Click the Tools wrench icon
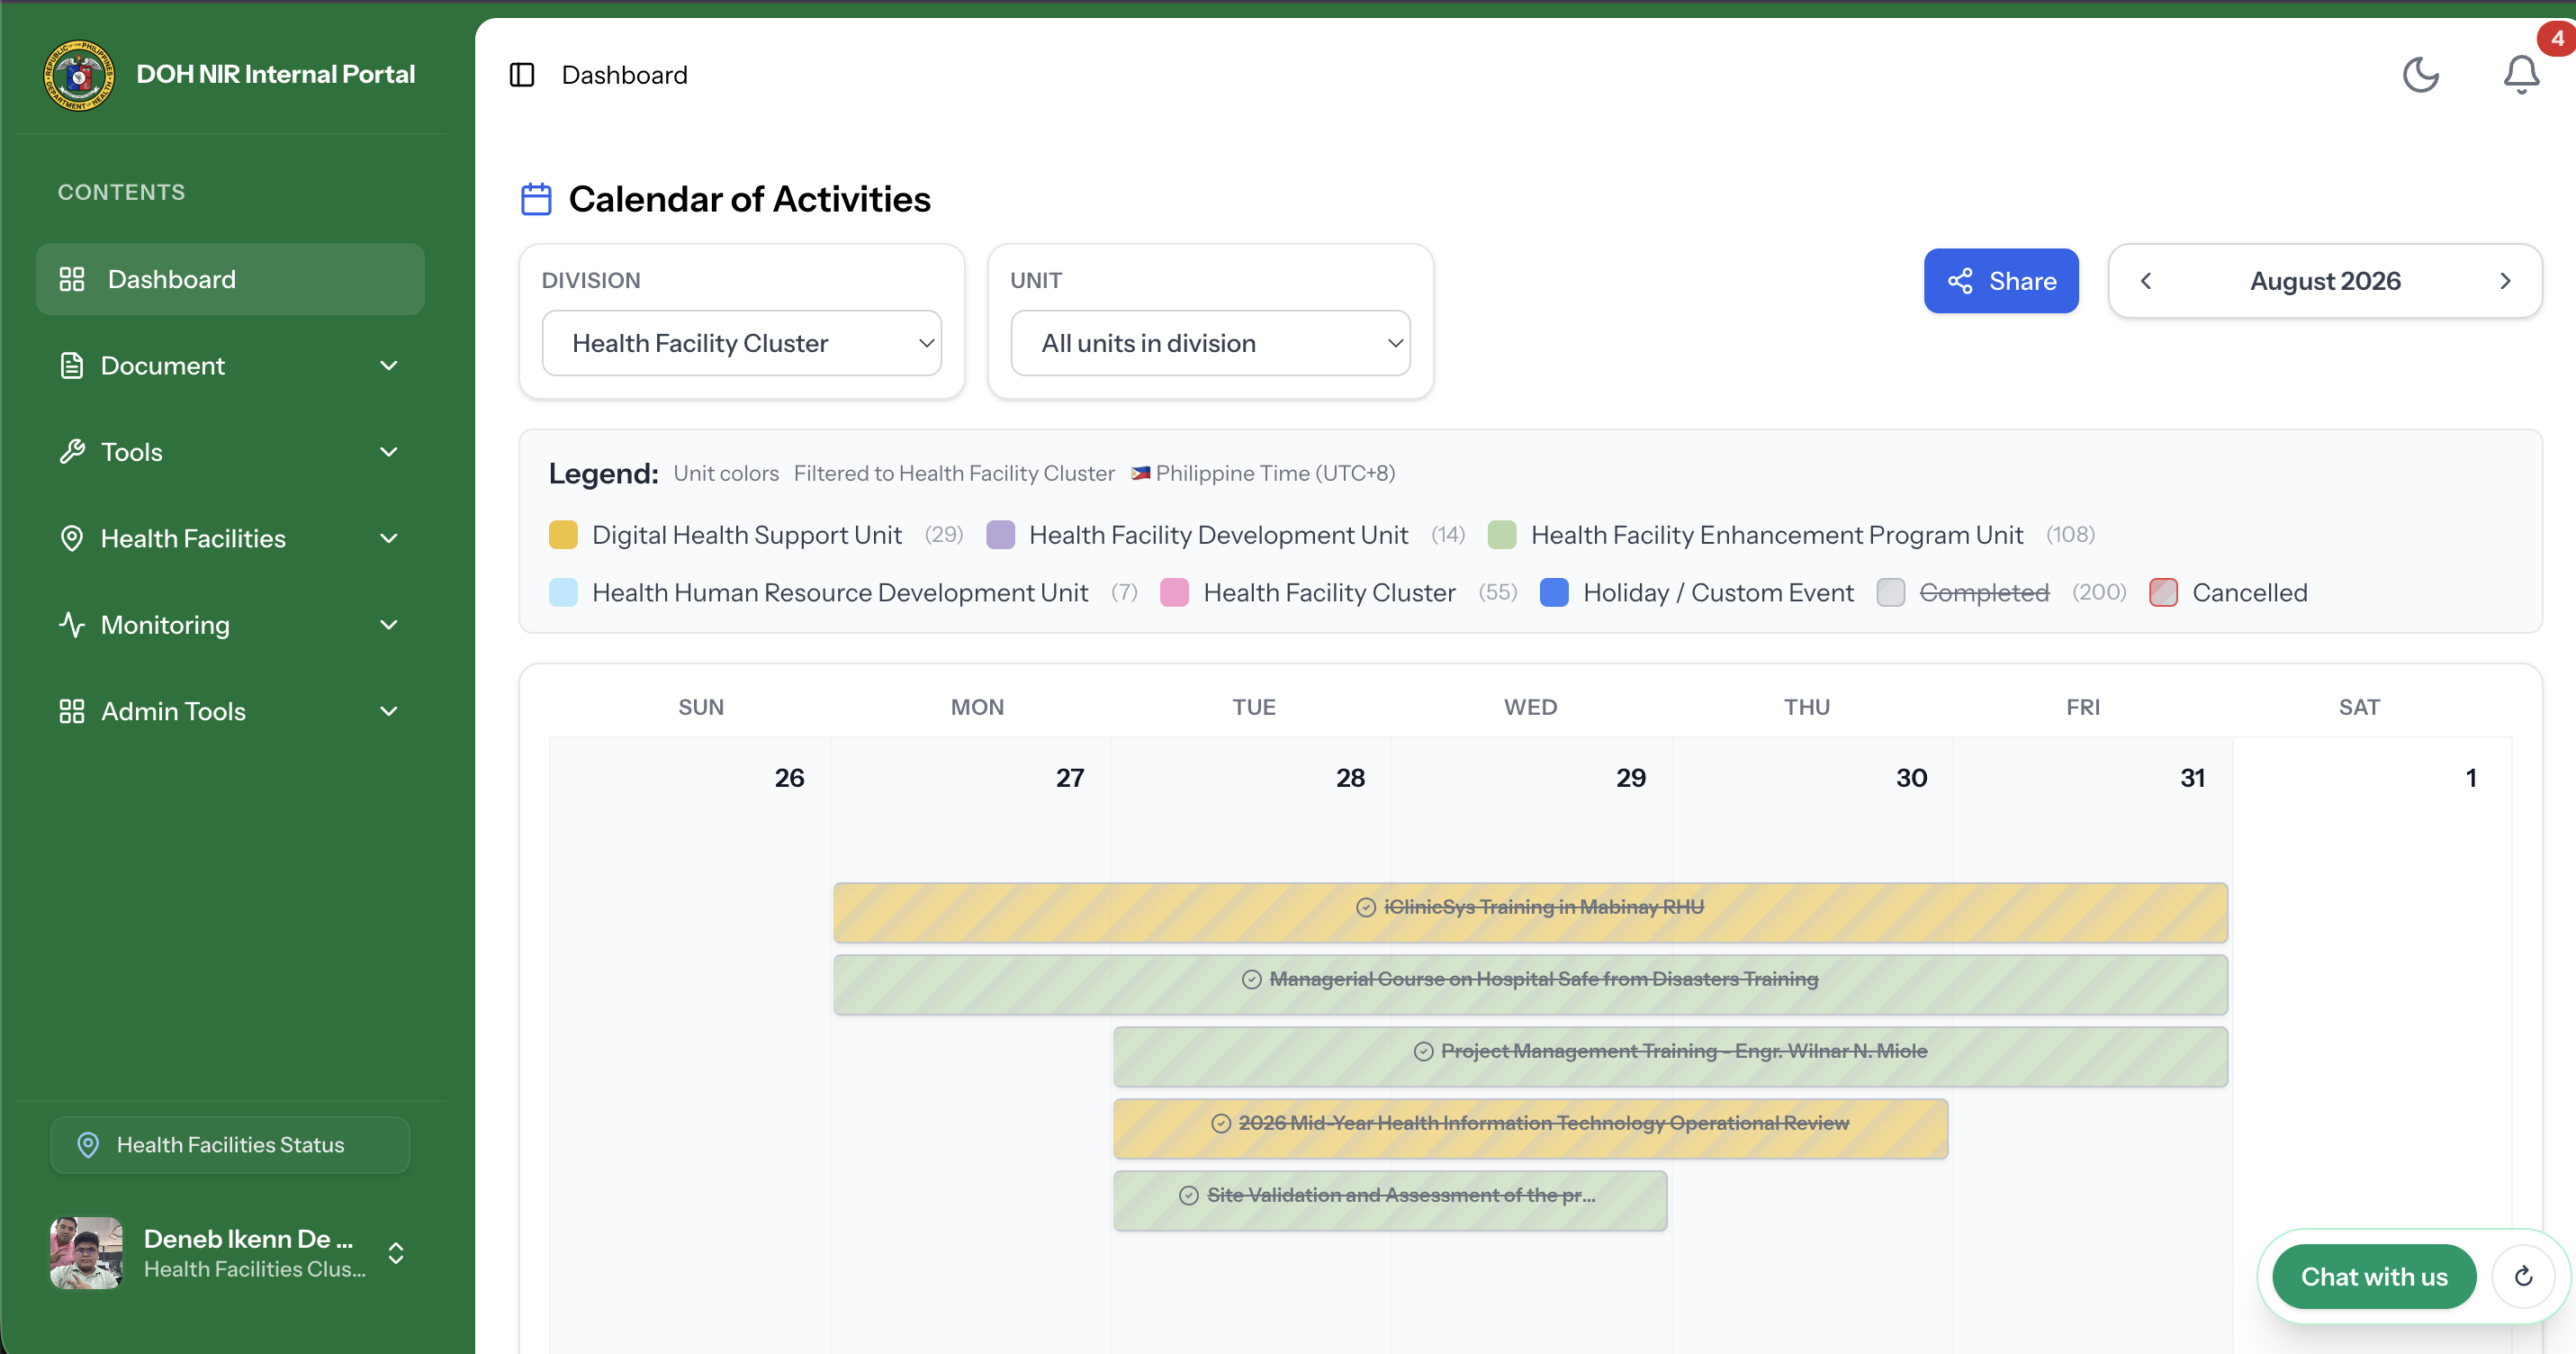The height and width of the screenshot is (1354, 2576). coord(72,452)
